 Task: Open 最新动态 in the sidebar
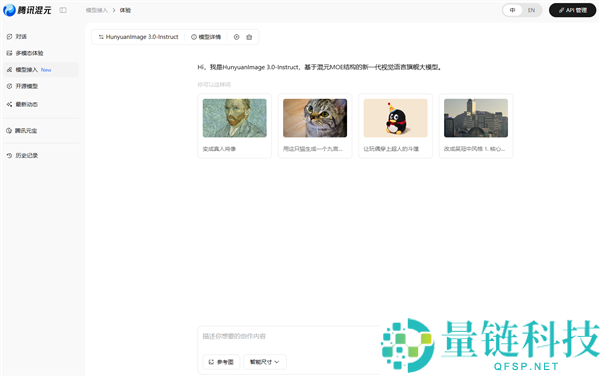point(41,104)
